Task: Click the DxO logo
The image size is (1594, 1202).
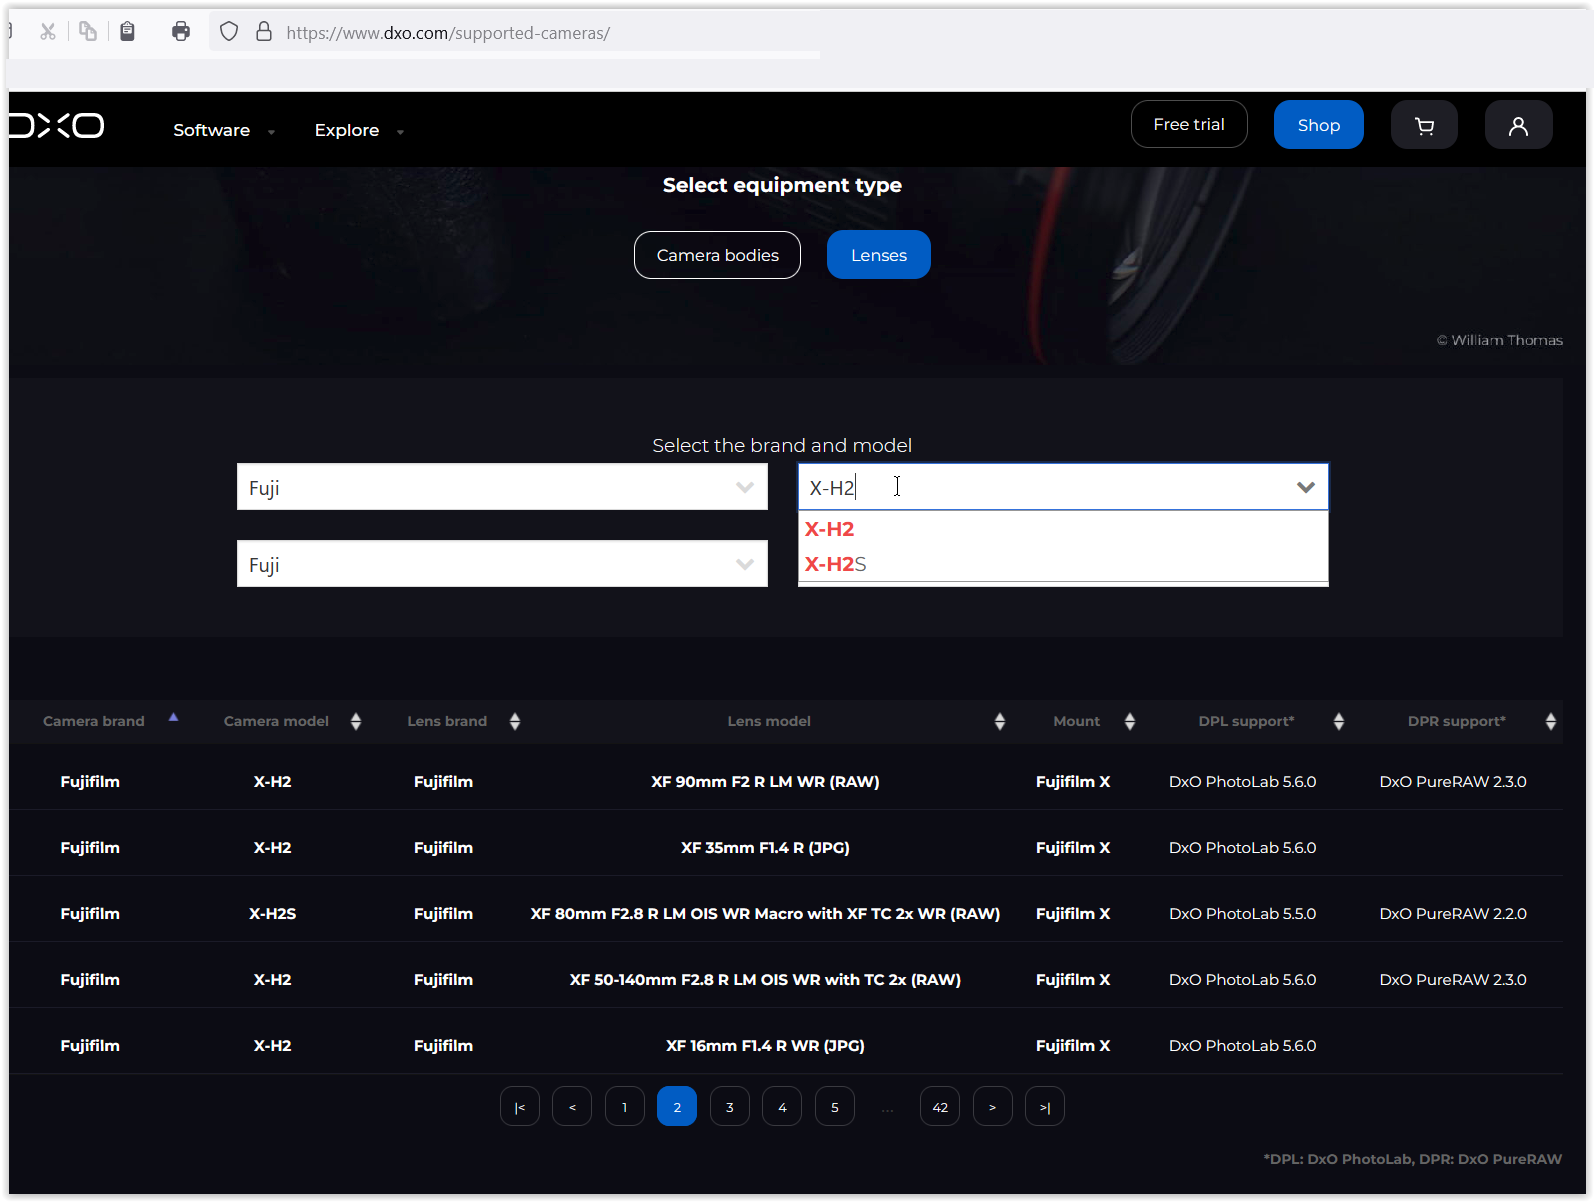Action: [x=57, y=125]
